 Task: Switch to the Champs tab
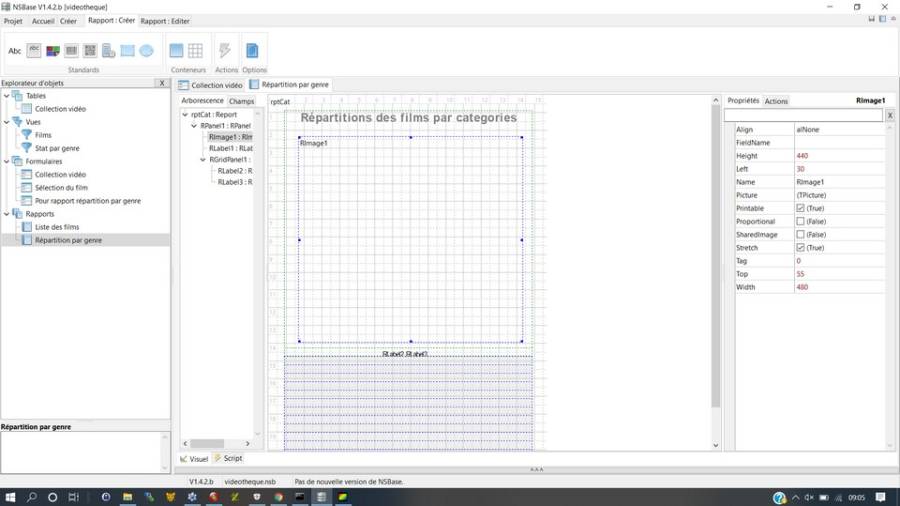[x=241, y=101]
